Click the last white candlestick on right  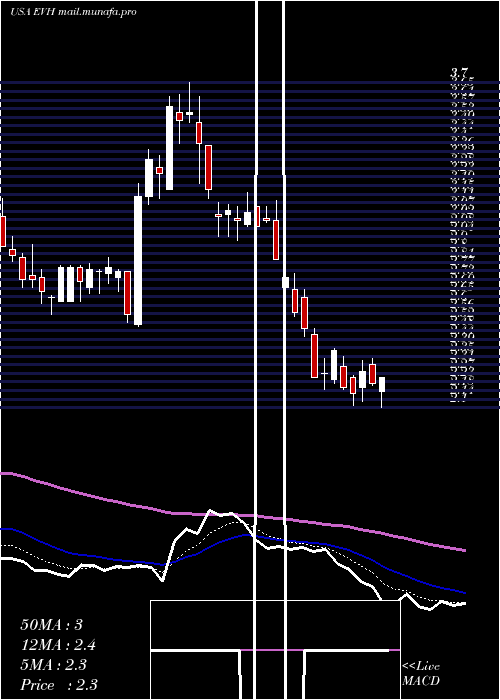[382, 384]
